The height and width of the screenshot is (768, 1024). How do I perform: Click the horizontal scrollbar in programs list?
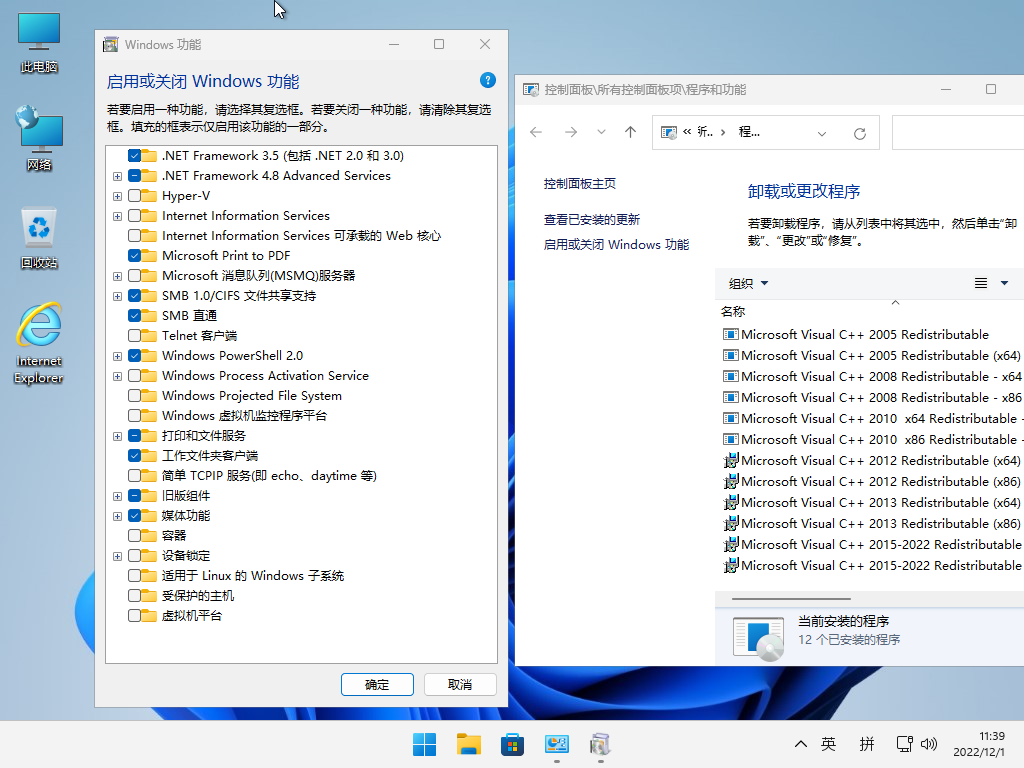pos(790,599)
